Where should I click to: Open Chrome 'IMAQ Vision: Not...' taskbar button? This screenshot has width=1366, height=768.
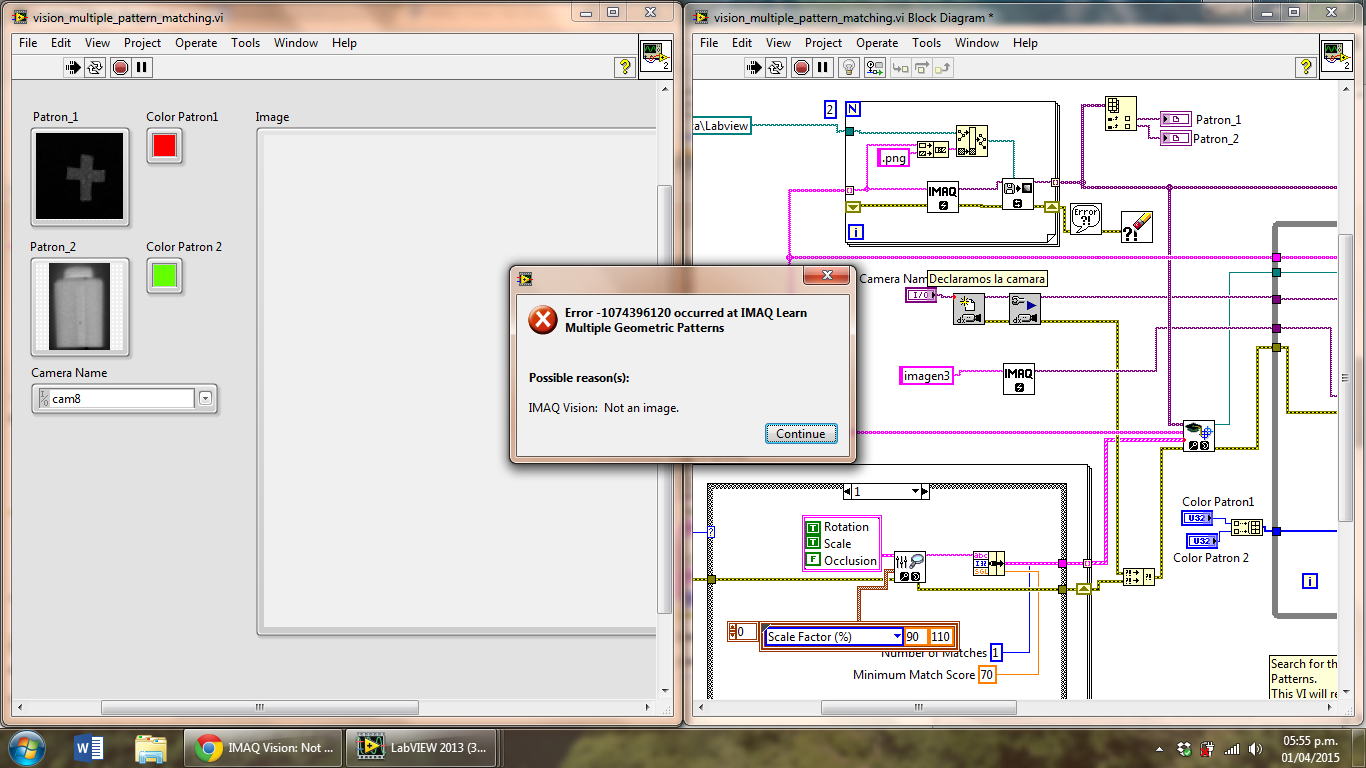click(x=263, y=747)
